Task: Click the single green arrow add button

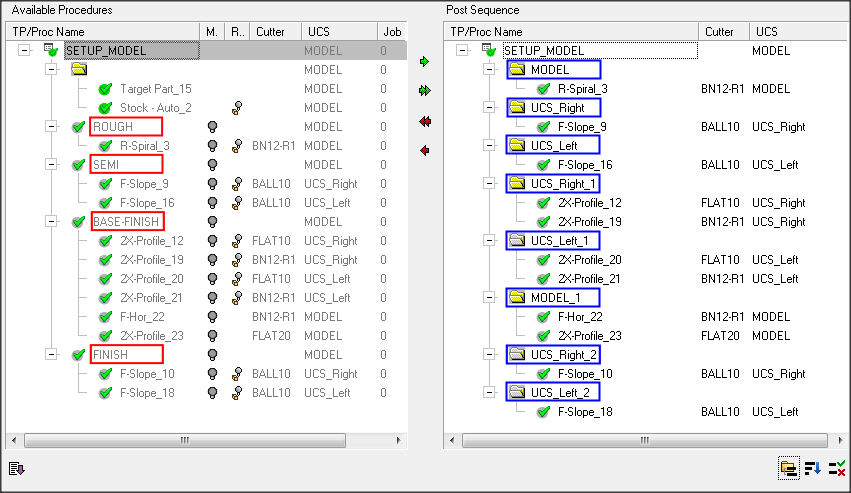Action: pos(424,62)
